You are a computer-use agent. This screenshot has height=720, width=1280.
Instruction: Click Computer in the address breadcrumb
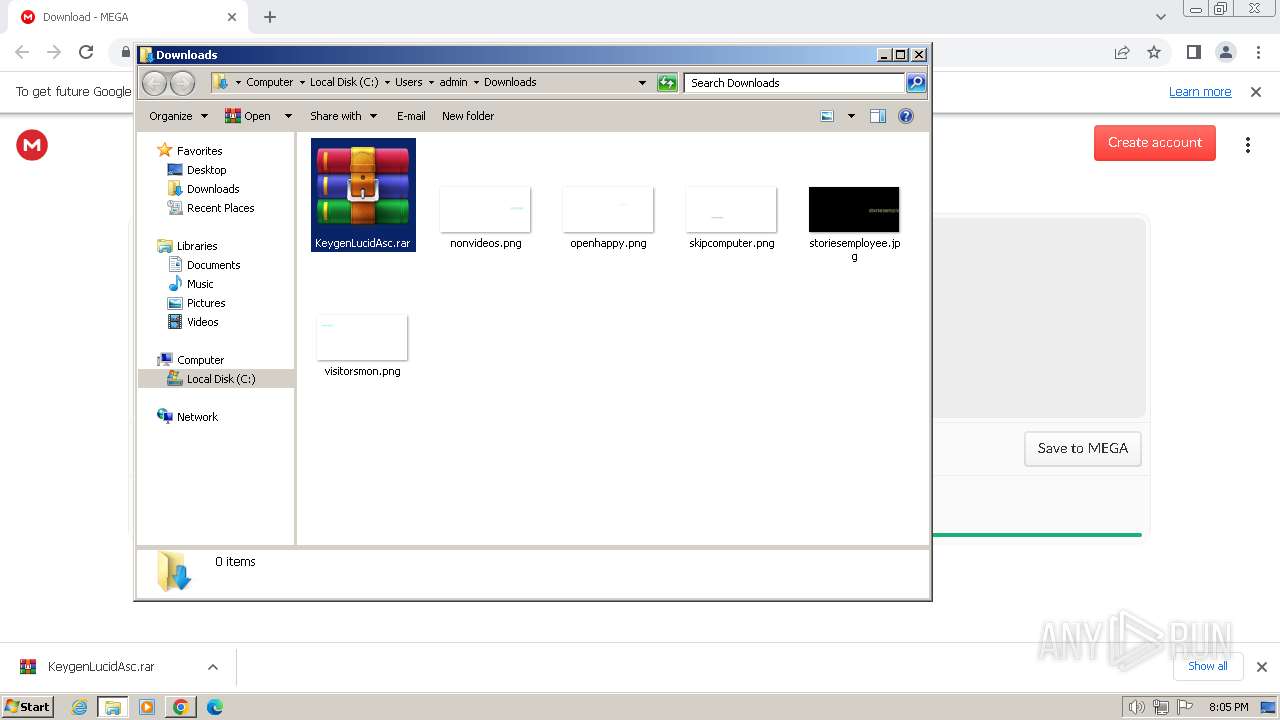point(270,83)
